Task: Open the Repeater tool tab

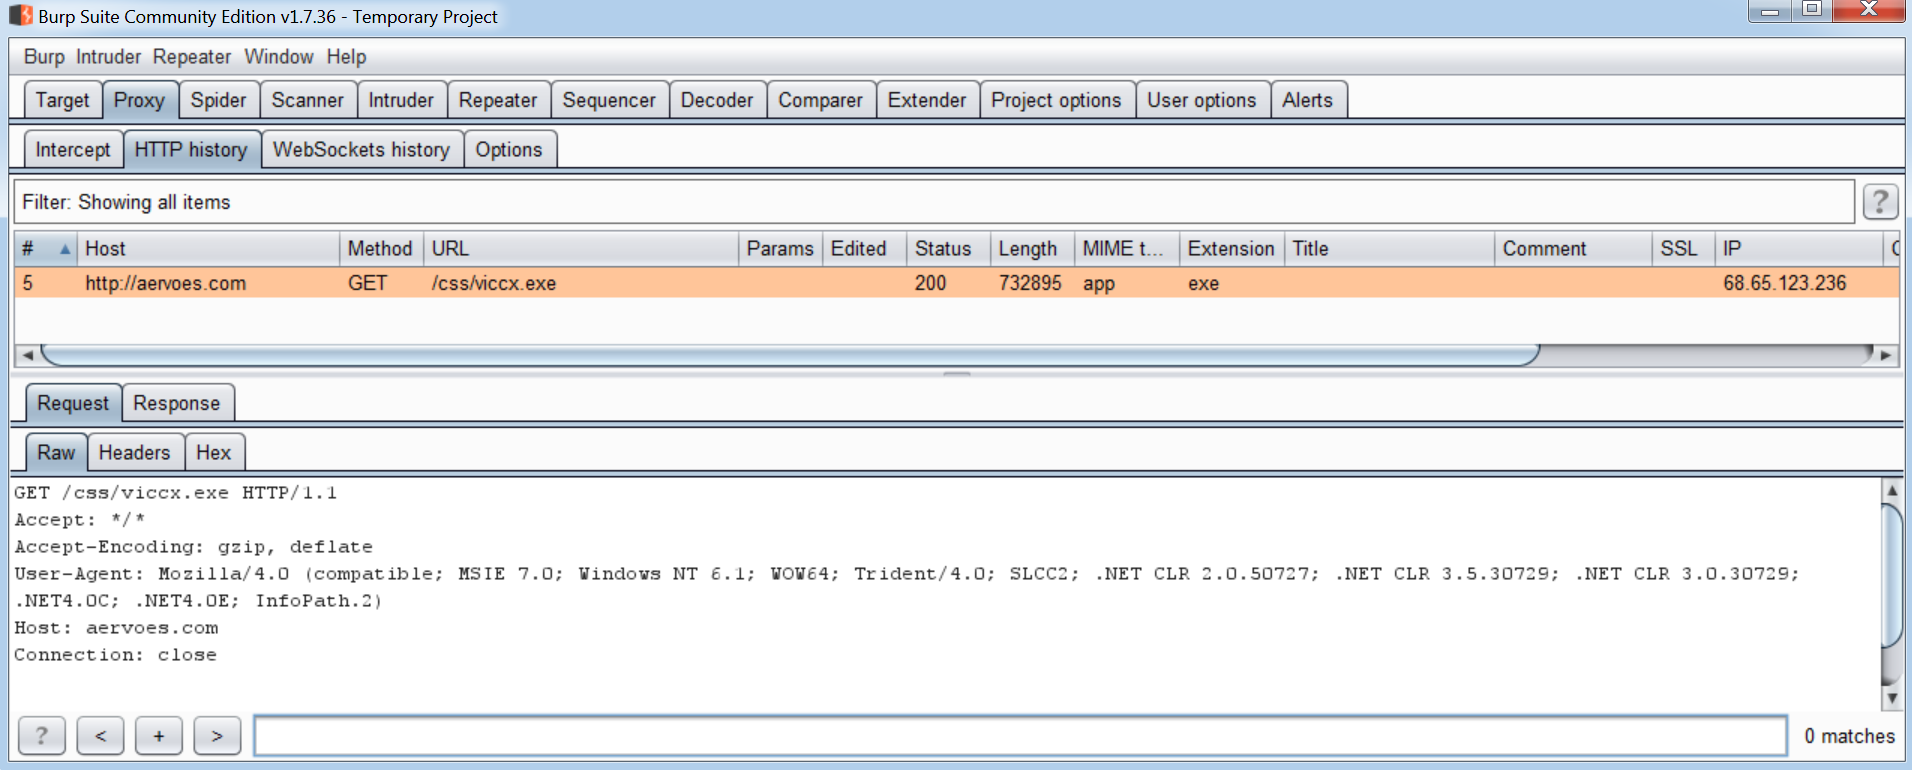Action: click(498, 100)
